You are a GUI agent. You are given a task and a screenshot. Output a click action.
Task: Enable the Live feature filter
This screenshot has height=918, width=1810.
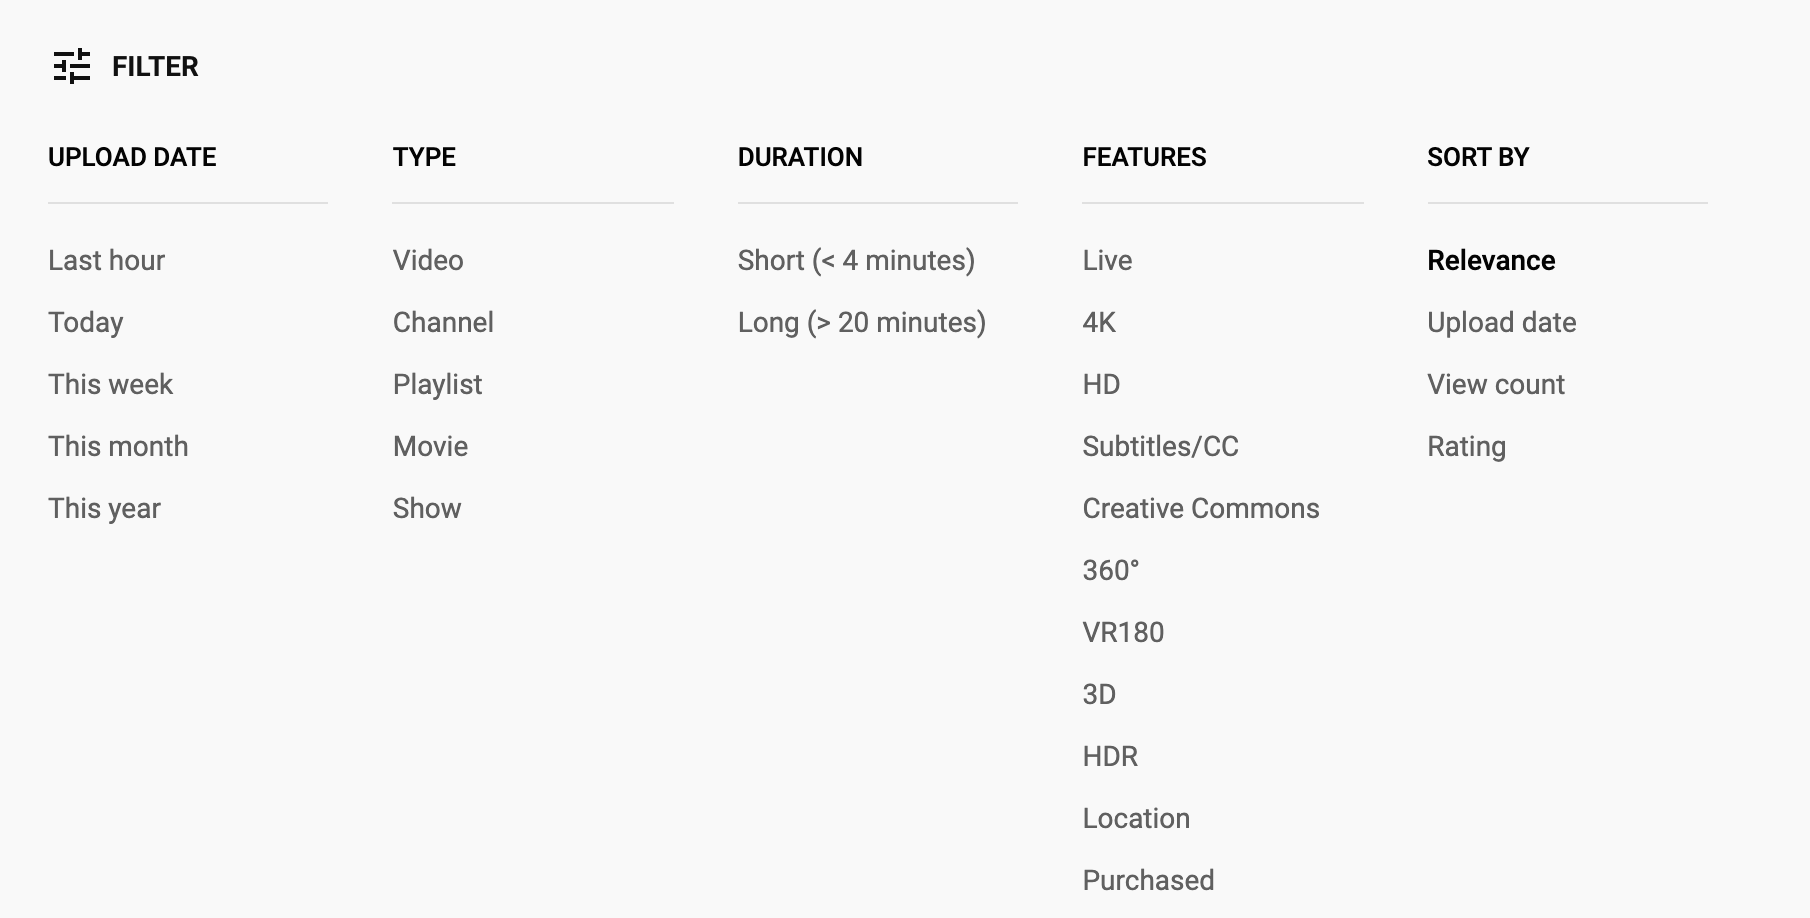(1107, 261)
